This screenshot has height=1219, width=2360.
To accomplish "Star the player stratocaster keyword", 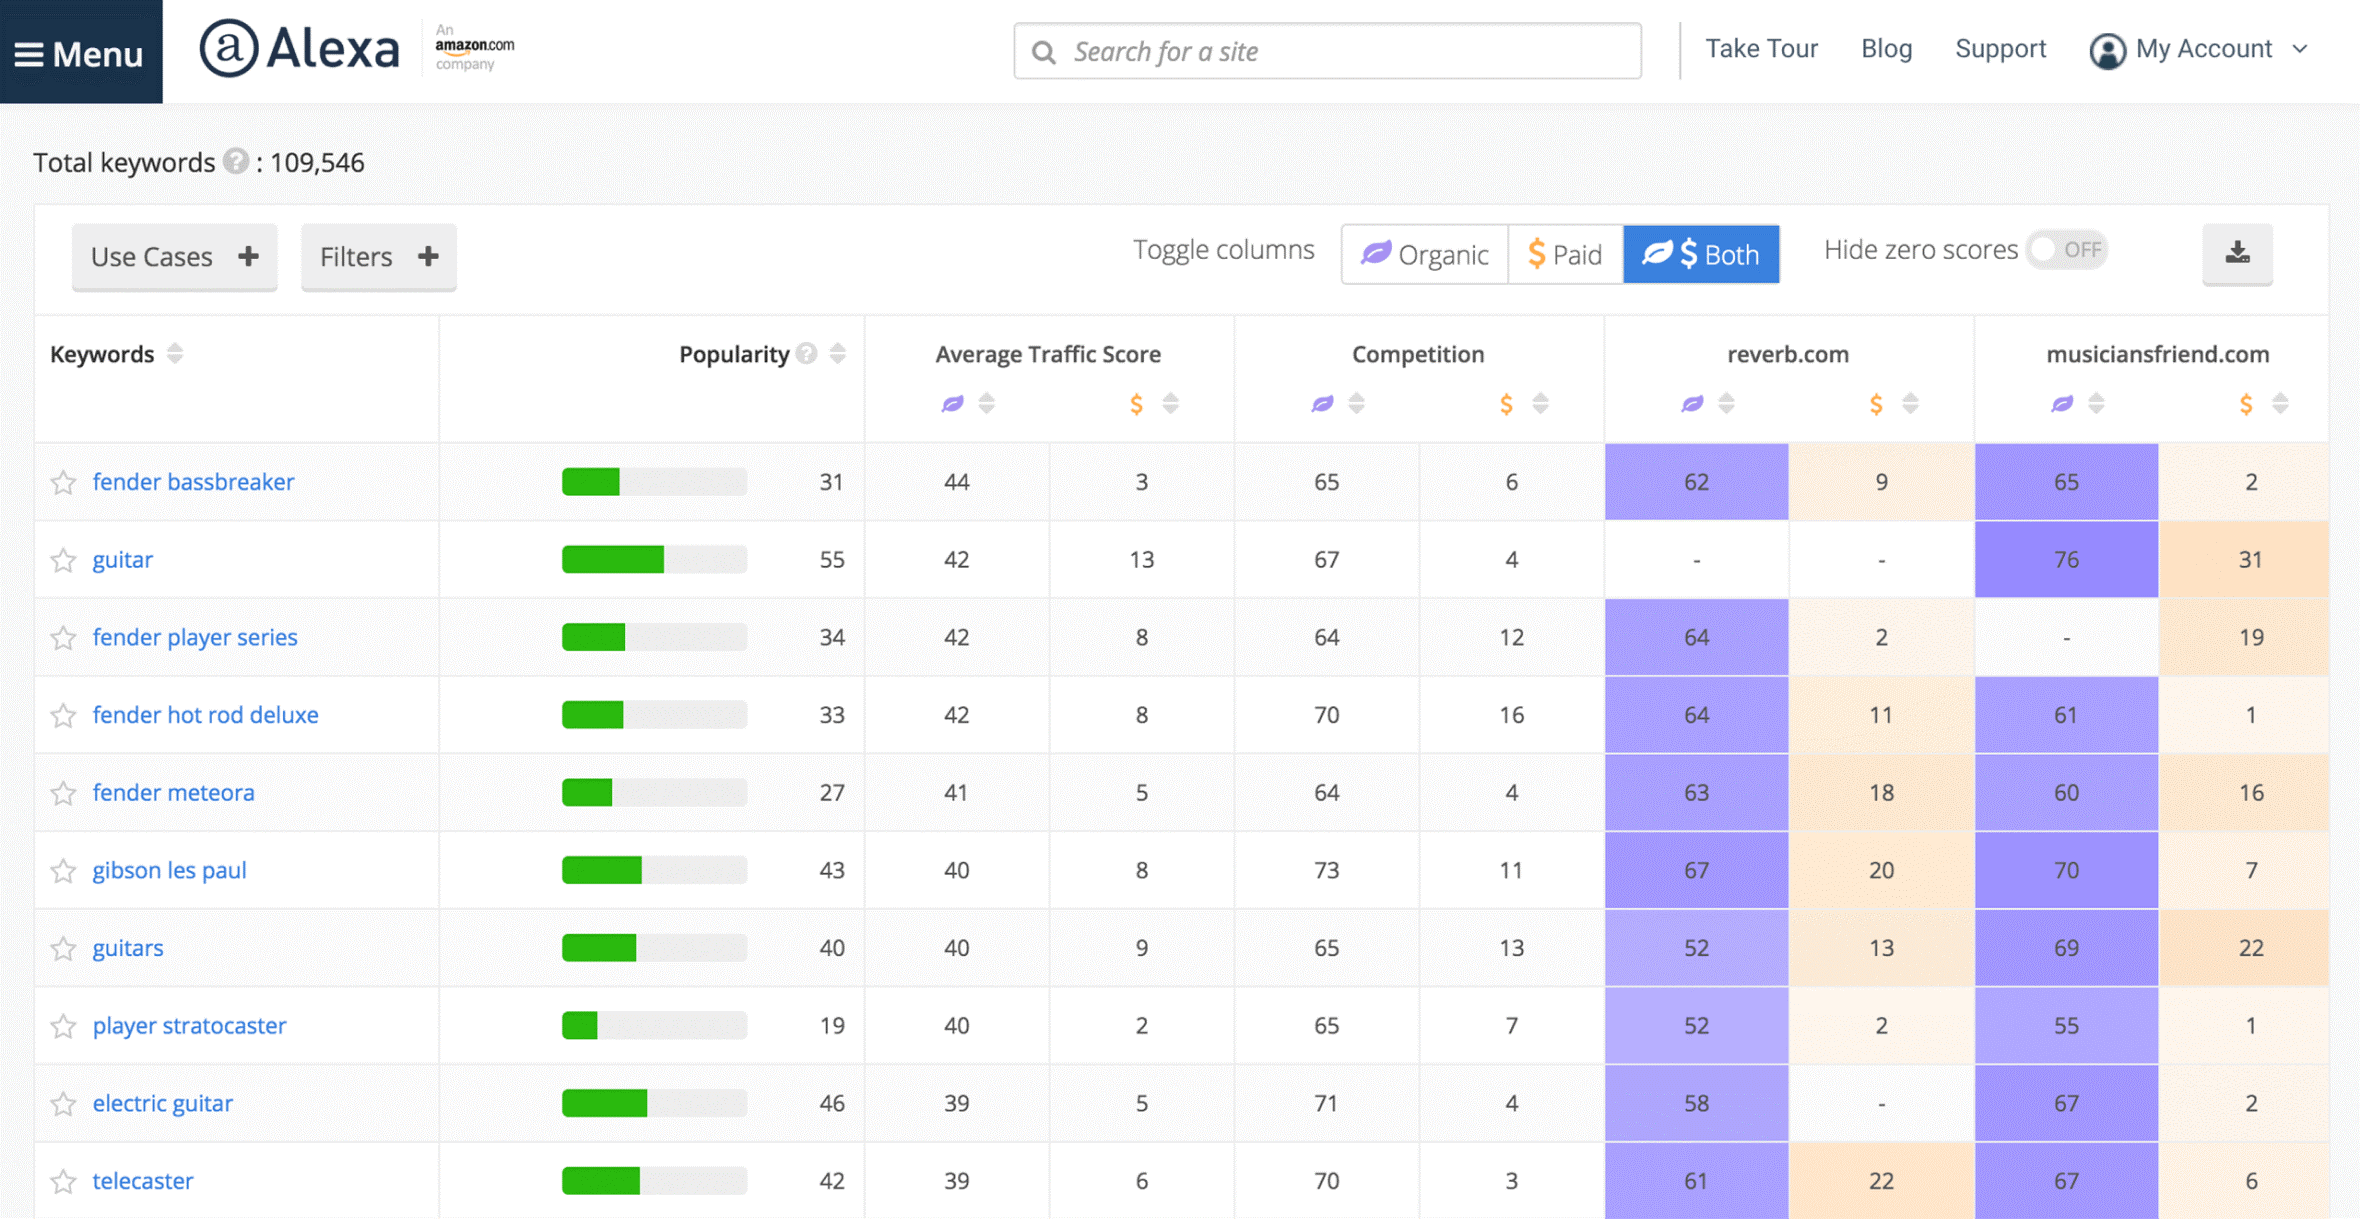I will coord(64,1026).
